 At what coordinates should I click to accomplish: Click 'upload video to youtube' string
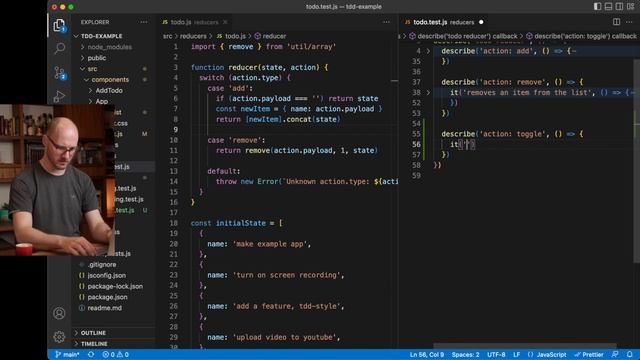tap(286, 337)
